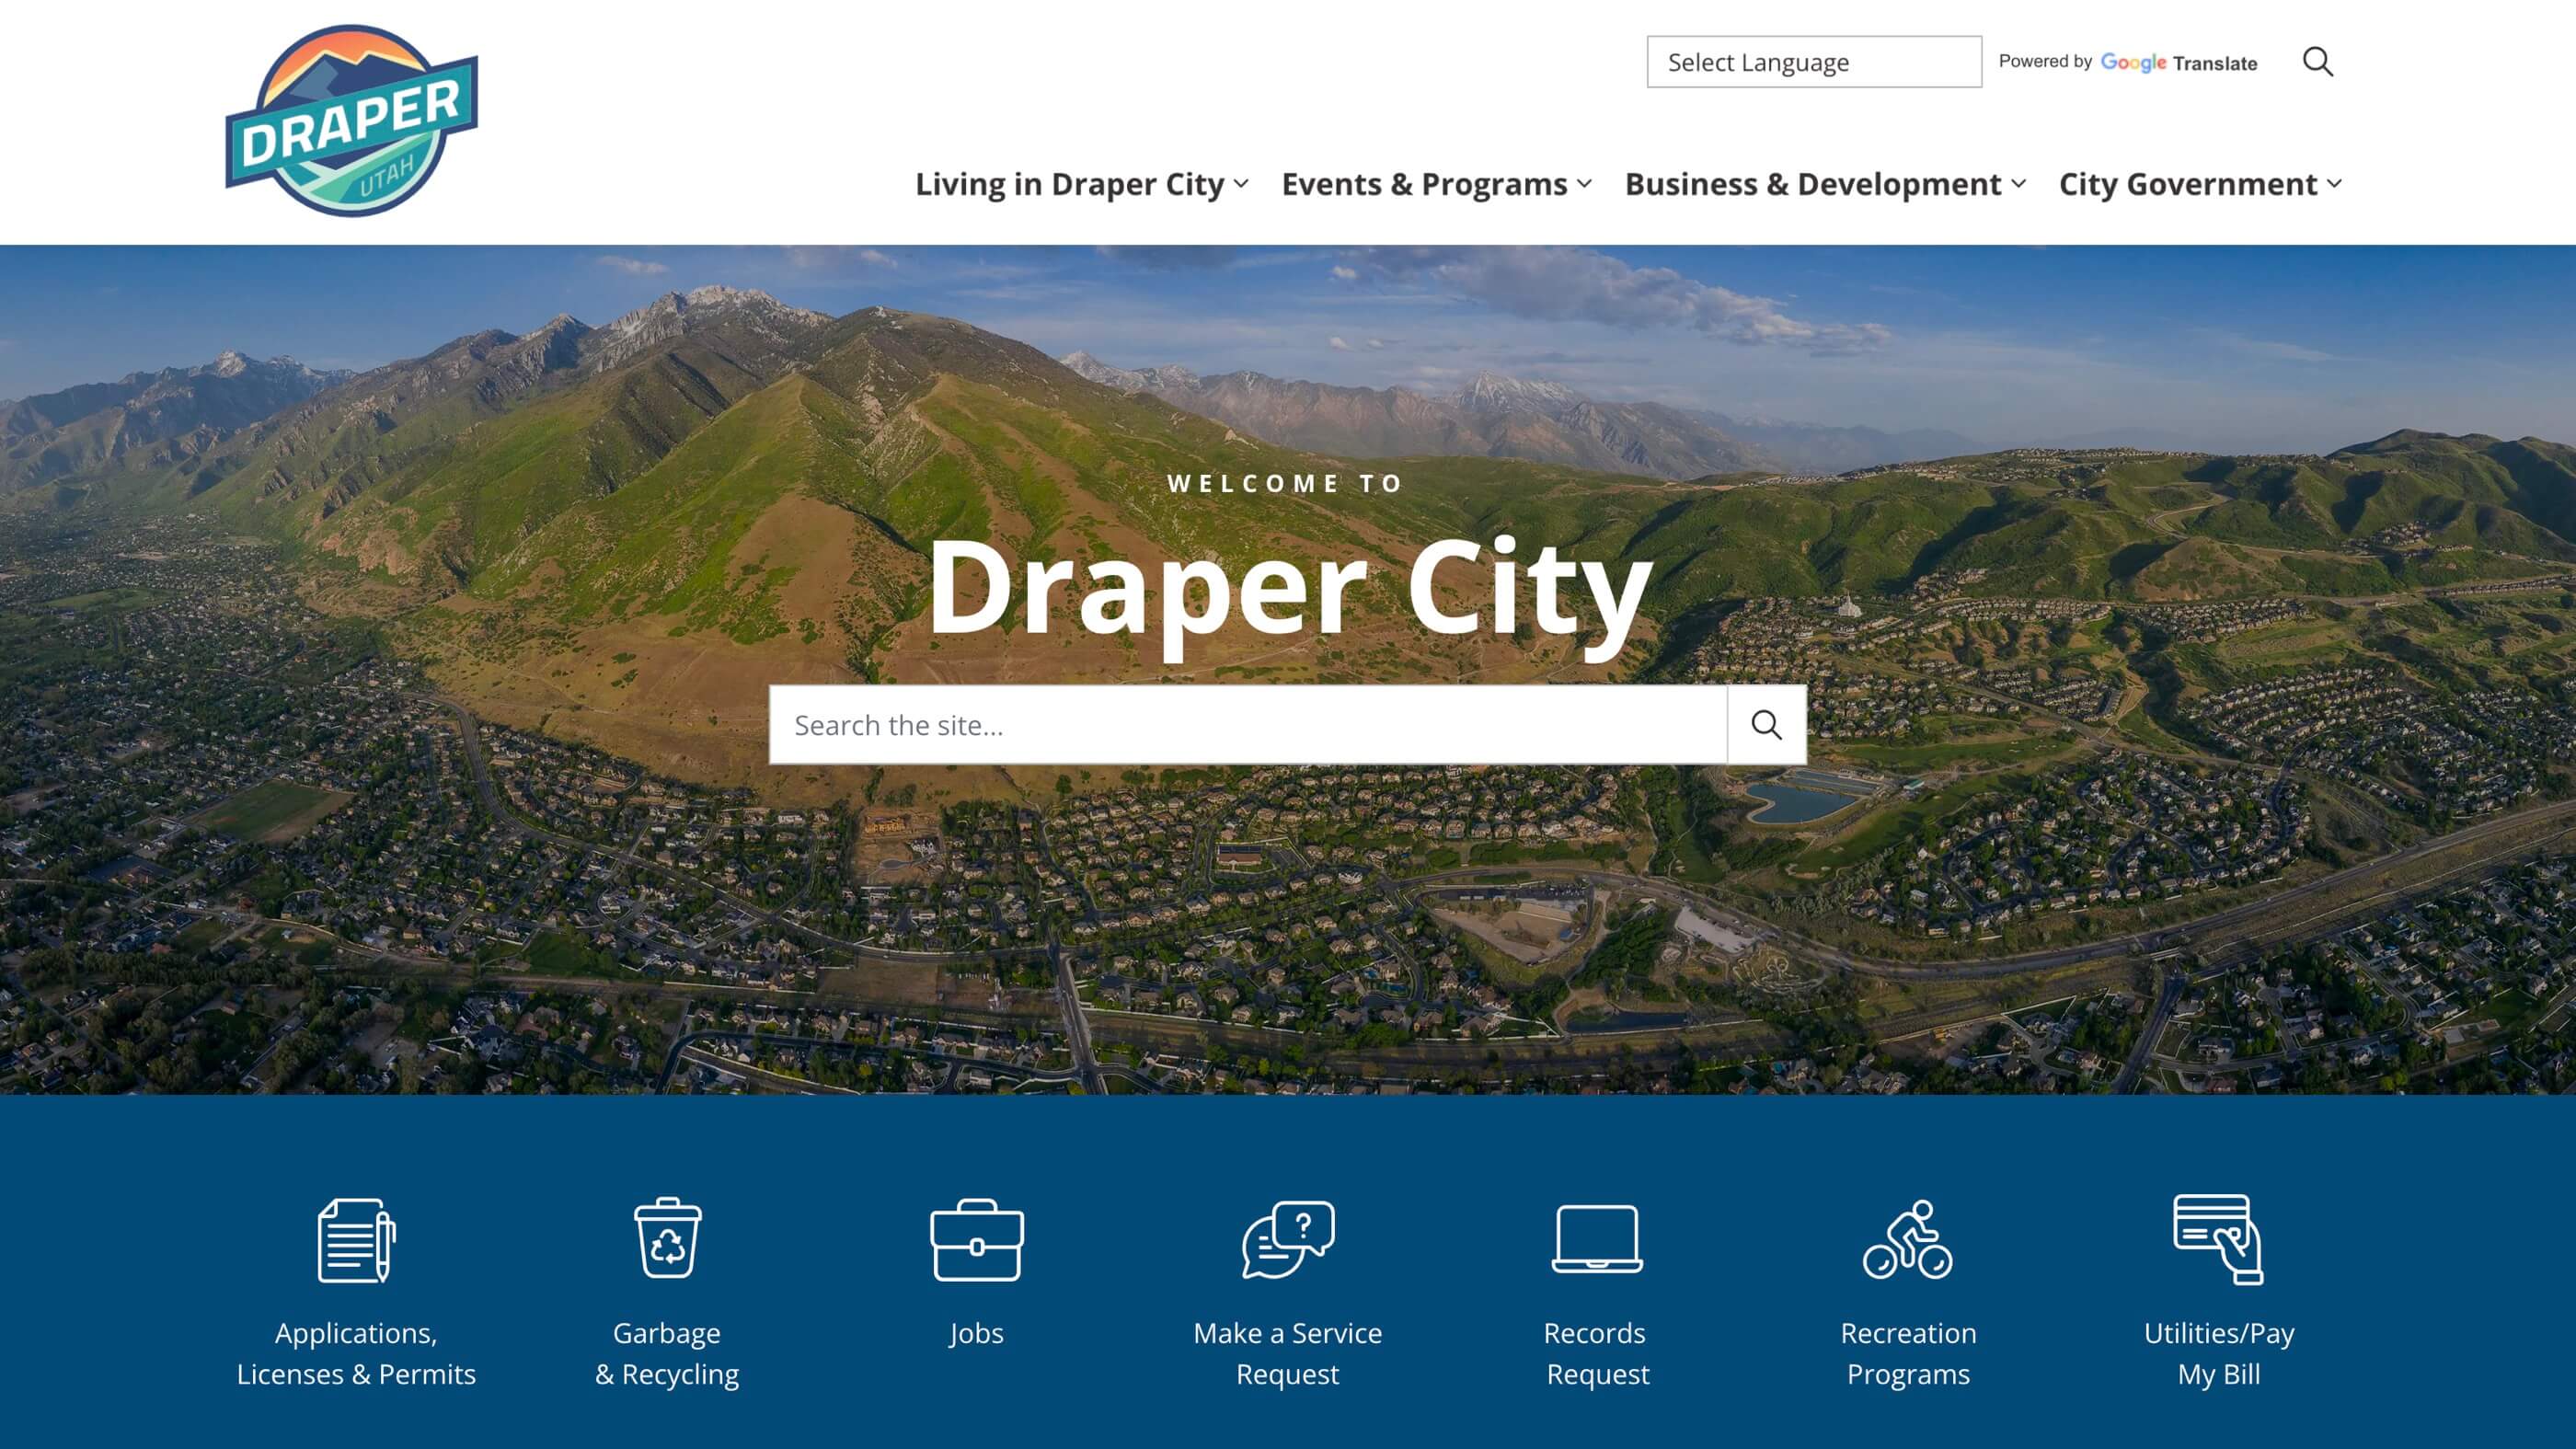Image resolution: width=2576 pixels, height=1449 pixels.
Task: Open the Events & Programs menu item
Action: click(x=1424, y=184)
